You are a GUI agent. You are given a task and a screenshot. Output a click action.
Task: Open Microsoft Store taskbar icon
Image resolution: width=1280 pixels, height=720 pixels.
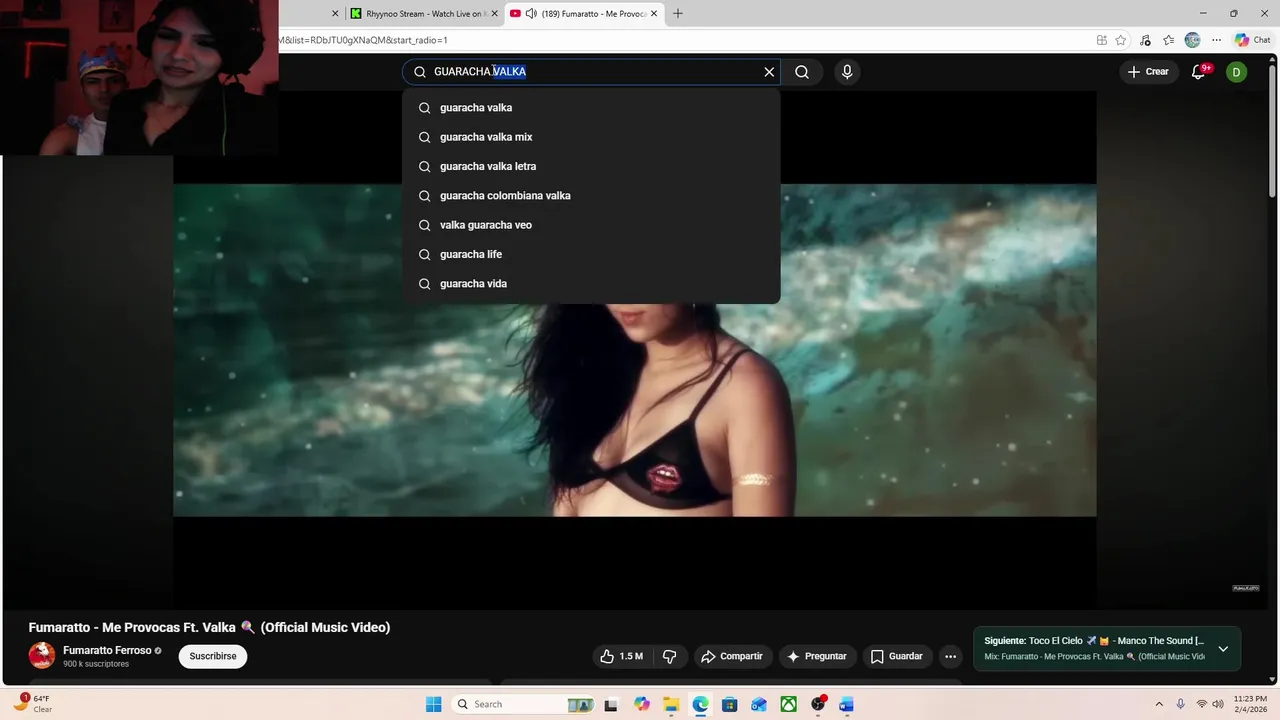[730, 704]
